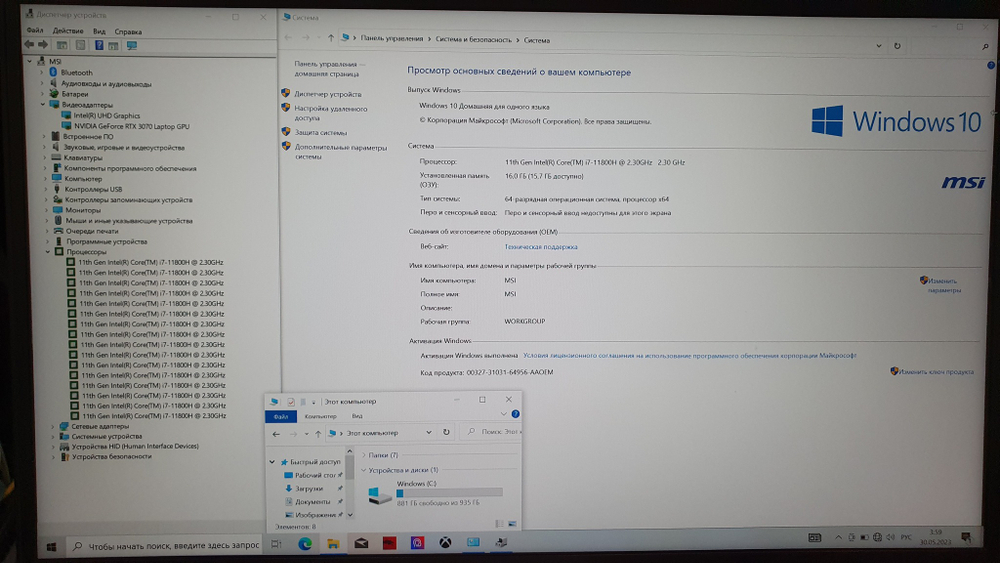This screenshot has width=1000, height=563.
Task: Click Microsoft license terms link
Action: [x=689, y=355]
